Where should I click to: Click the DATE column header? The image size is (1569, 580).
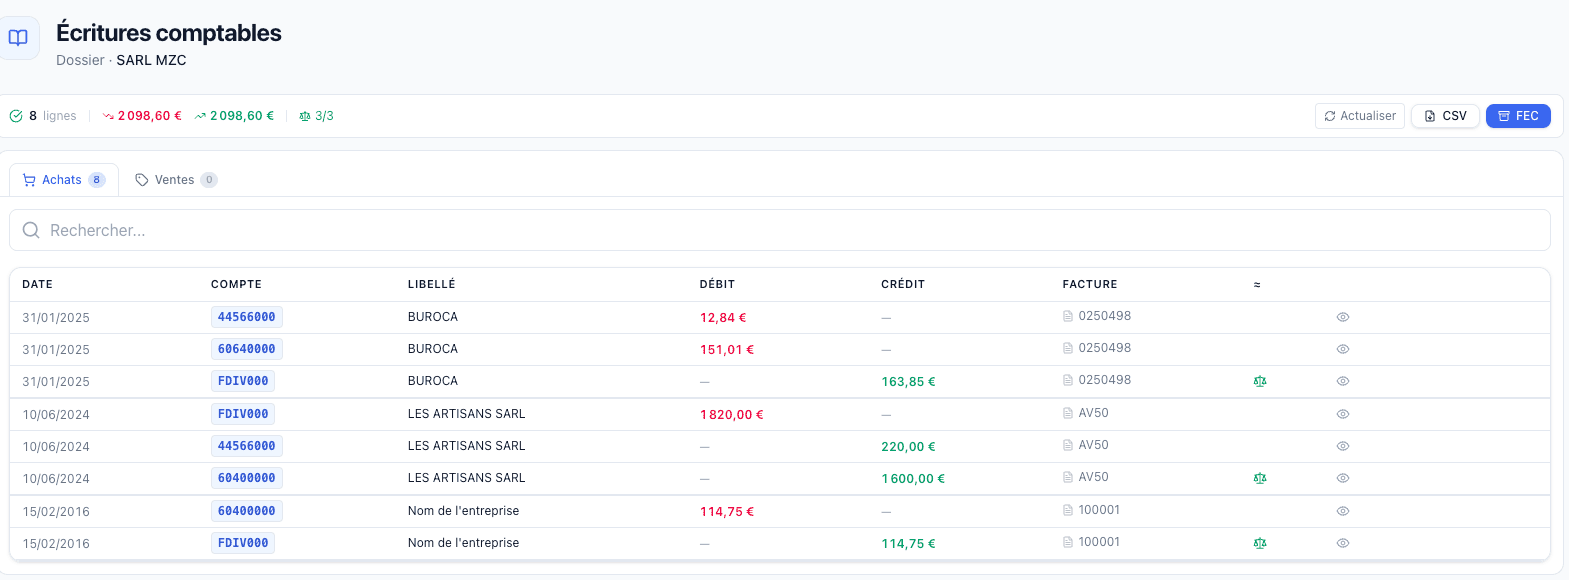coord(38,284)
